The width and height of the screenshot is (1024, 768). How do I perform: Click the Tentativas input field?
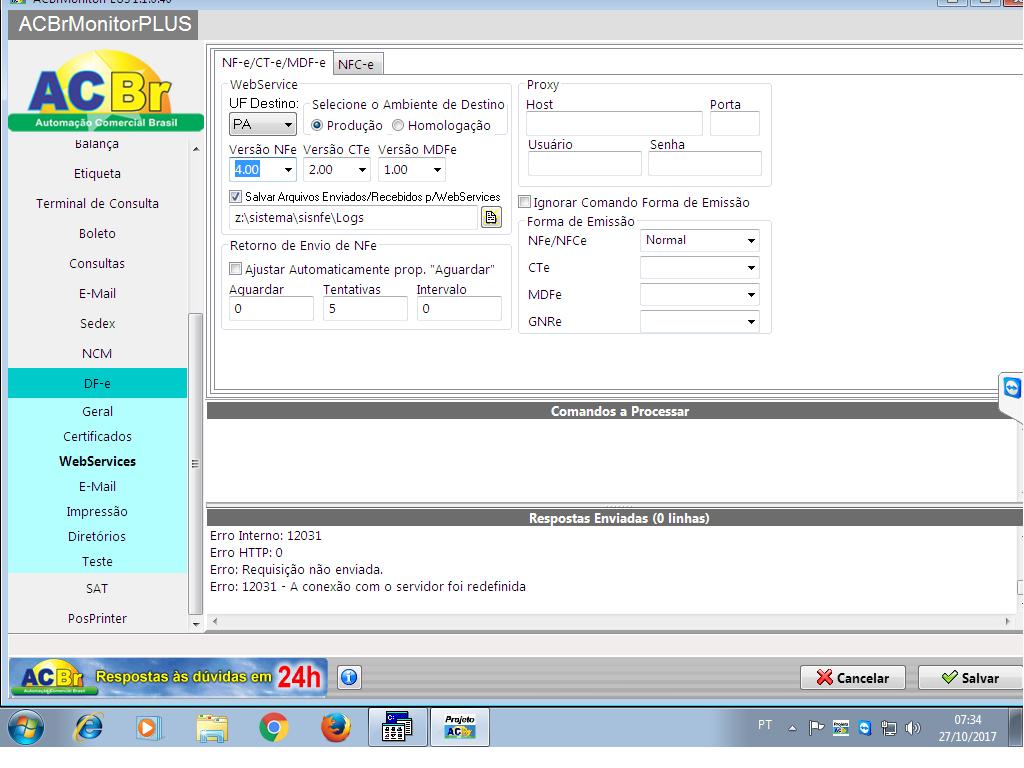pos(365,308)
